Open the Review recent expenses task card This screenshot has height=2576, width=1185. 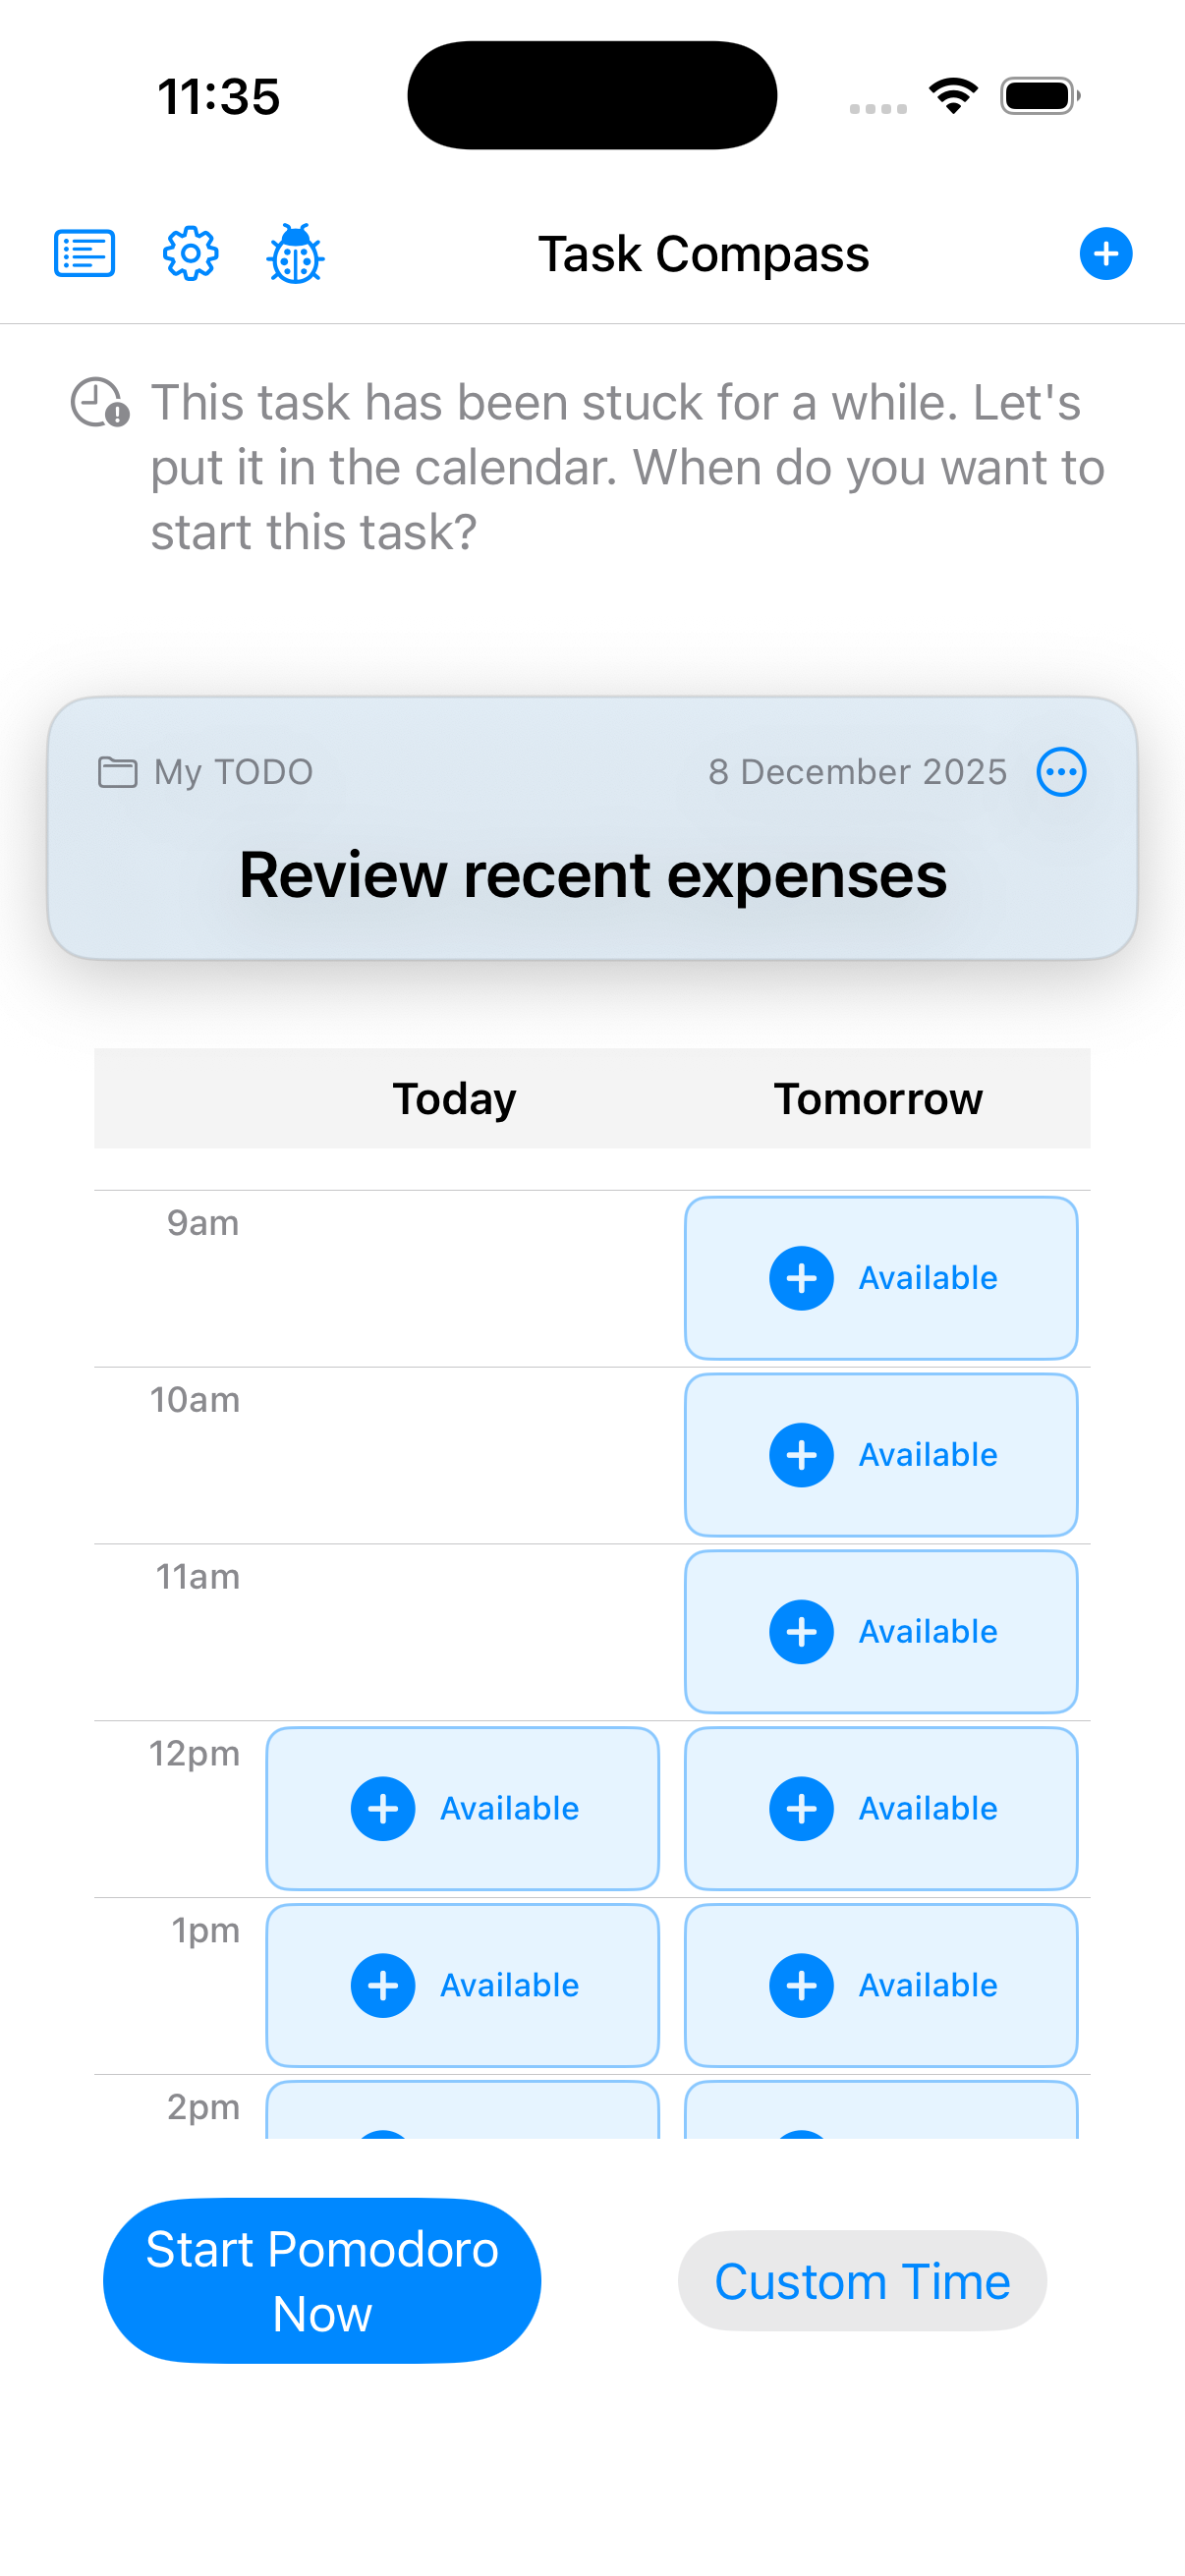tap(592, 875)
